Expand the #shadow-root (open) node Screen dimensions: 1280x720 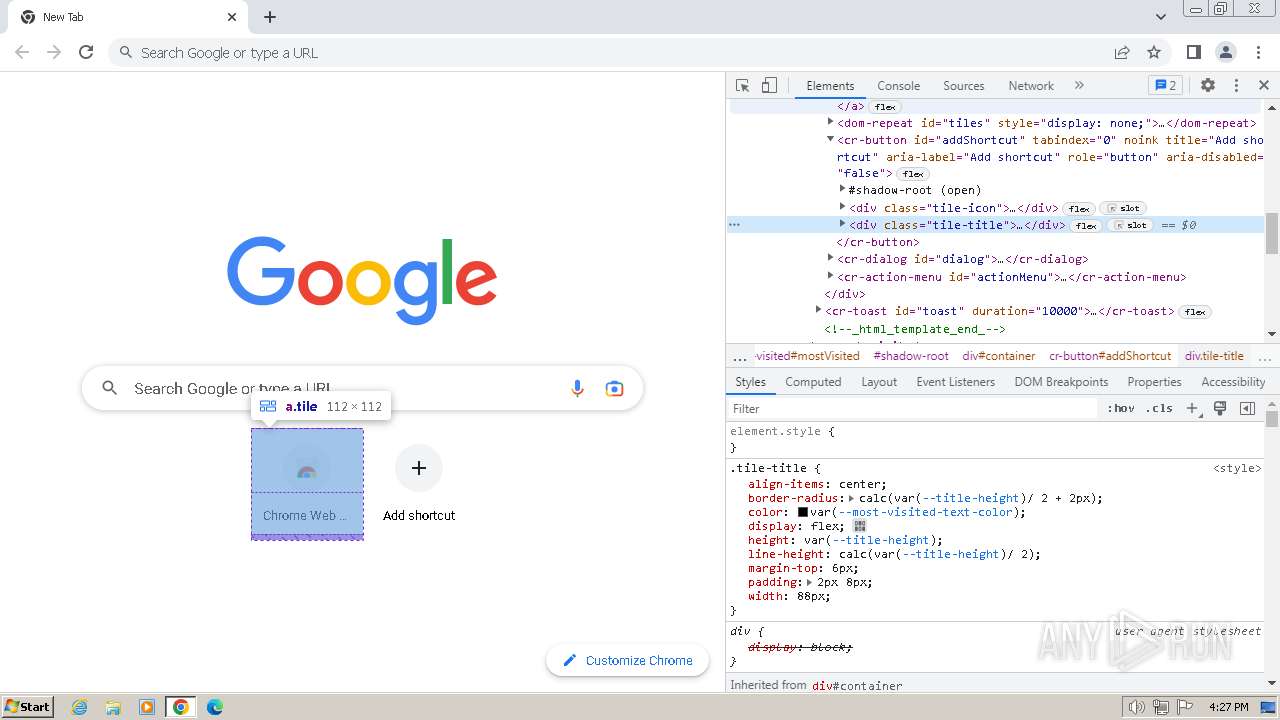point(842,189)
